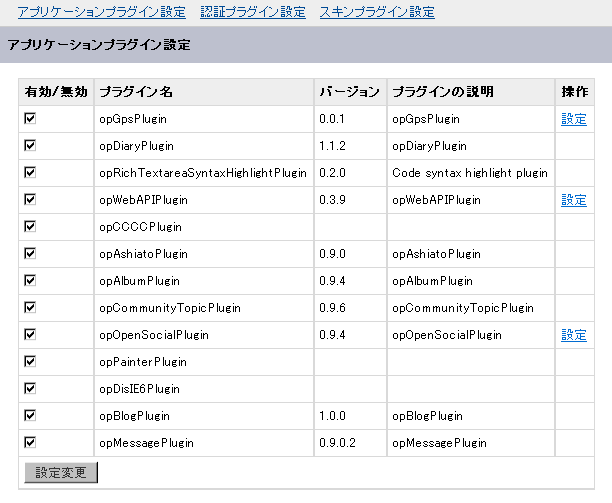This screenshot has width=612, height=503.
Task: Disable the opRichTextareaSyntaxHighlightPlugin checkbox
Action: click(x=30, y=172)
